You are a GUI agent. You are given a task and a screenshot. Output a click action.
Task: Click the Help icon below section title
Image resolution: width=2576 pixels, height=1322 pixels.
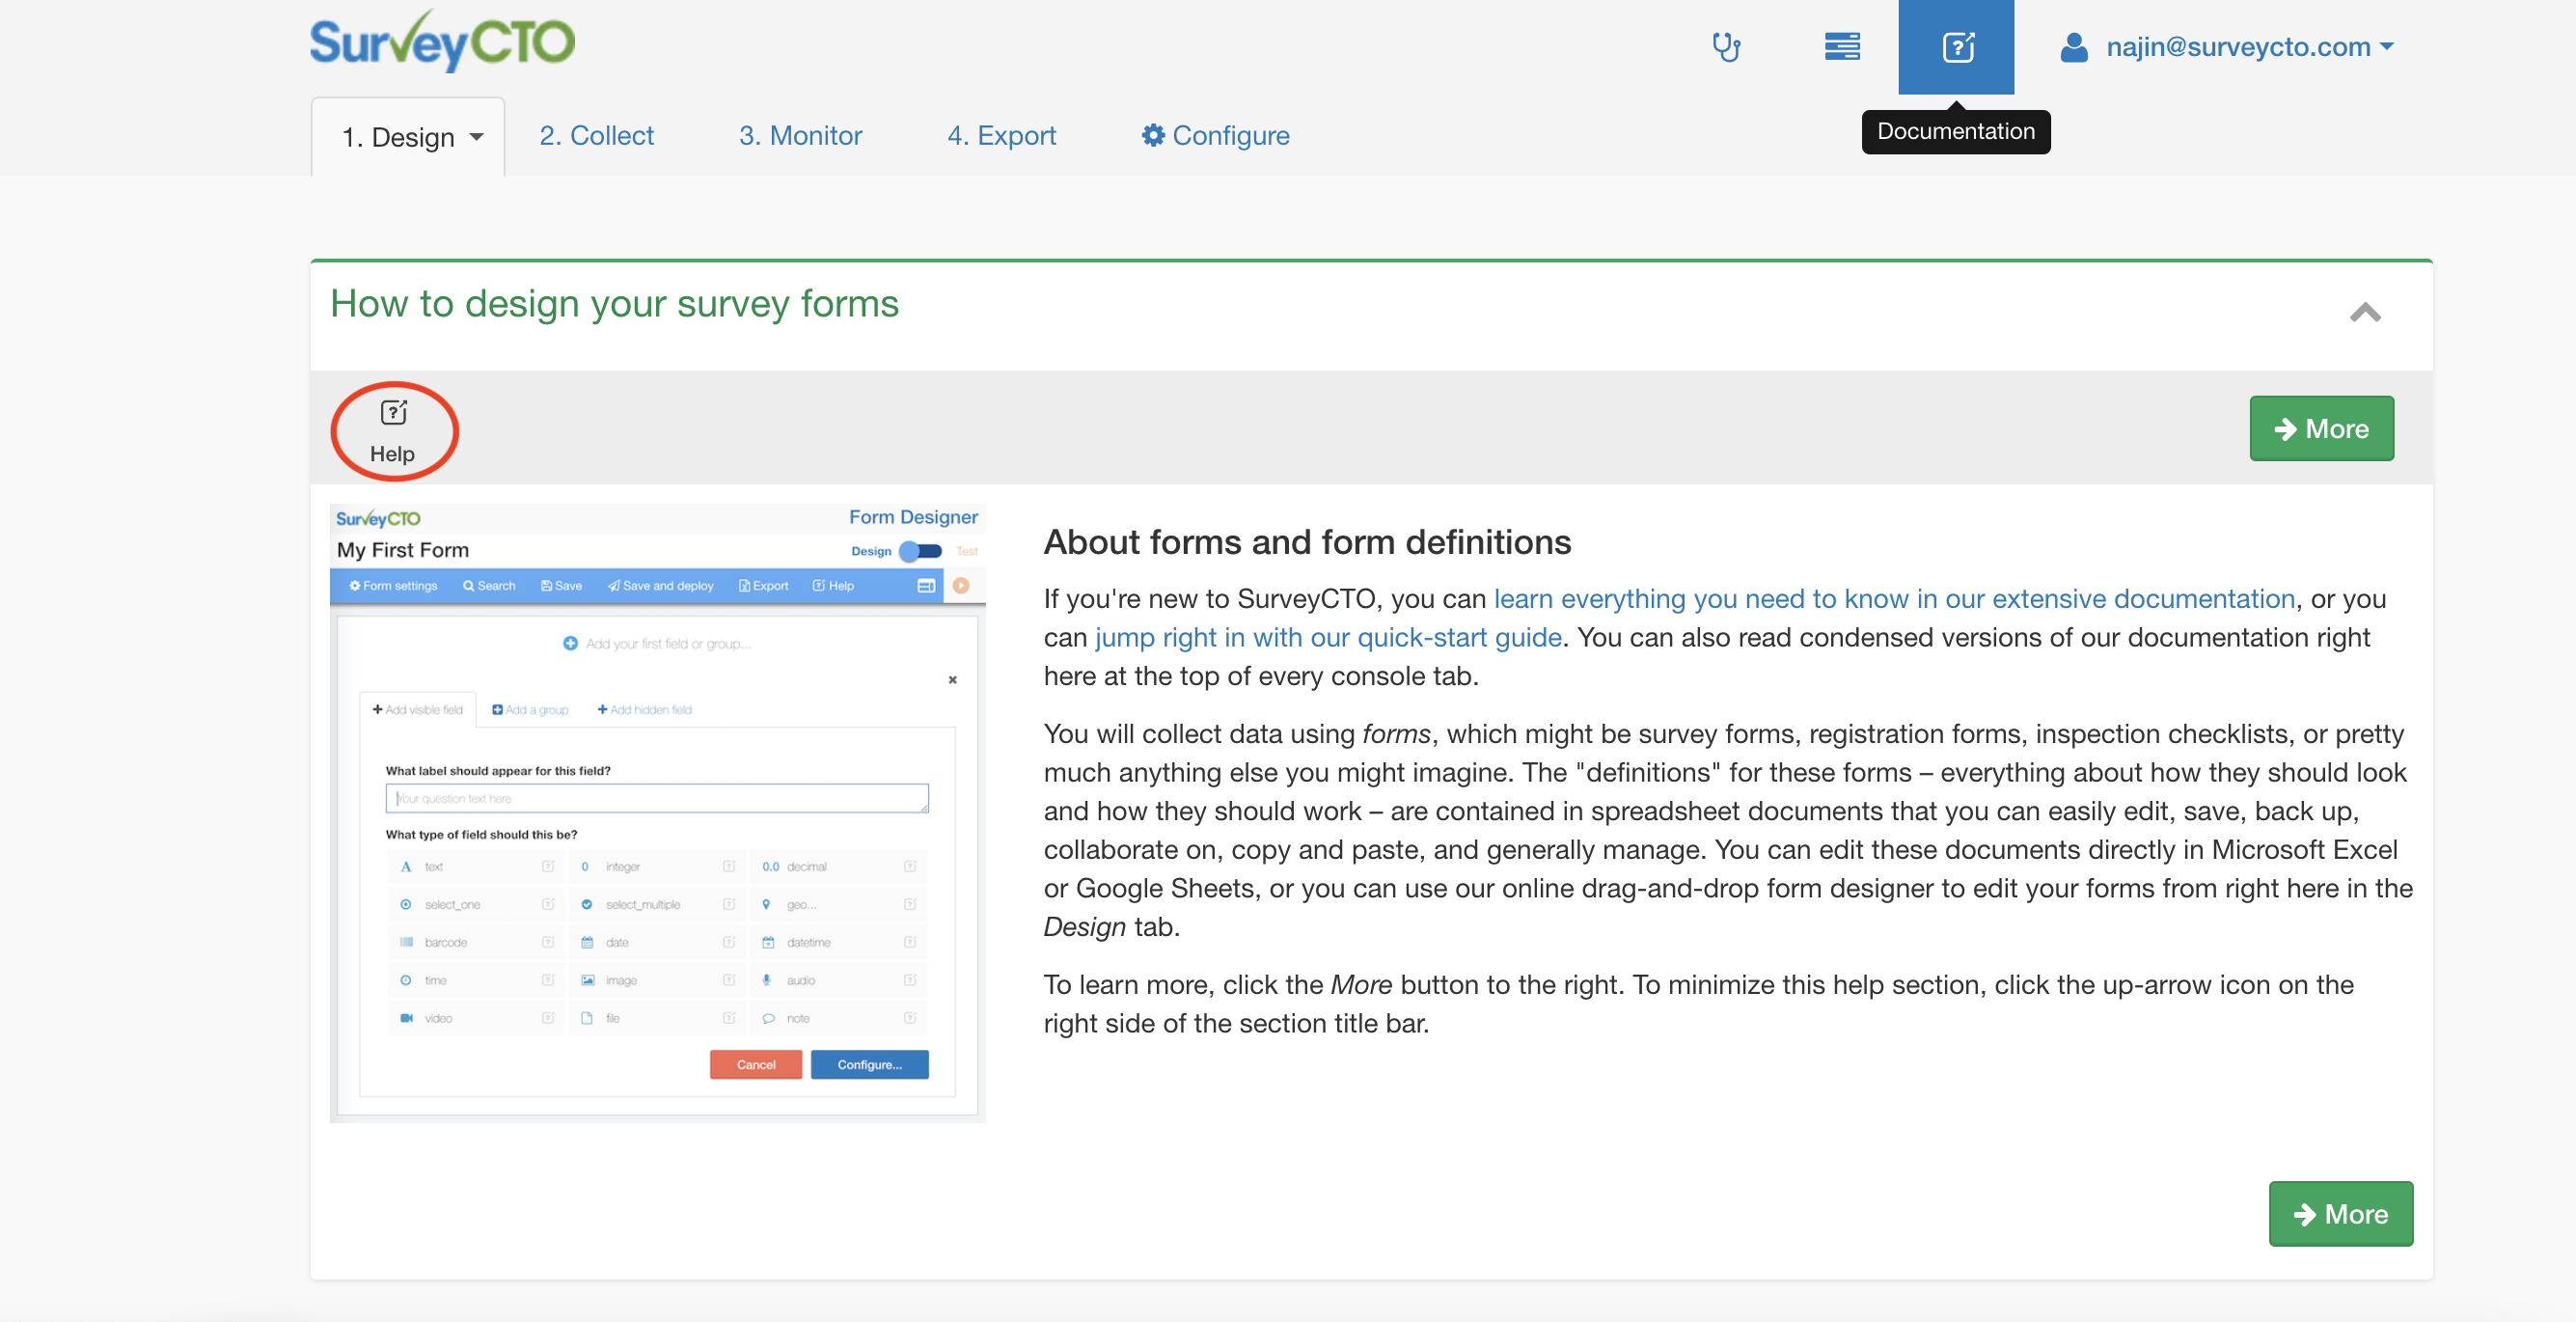[393, 432]
